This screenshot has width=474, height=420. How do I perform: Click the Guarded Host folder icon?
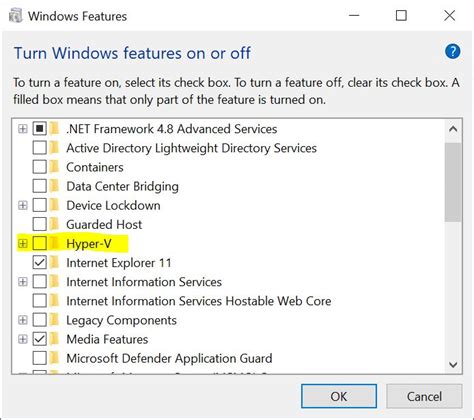[x=54, y=224]
